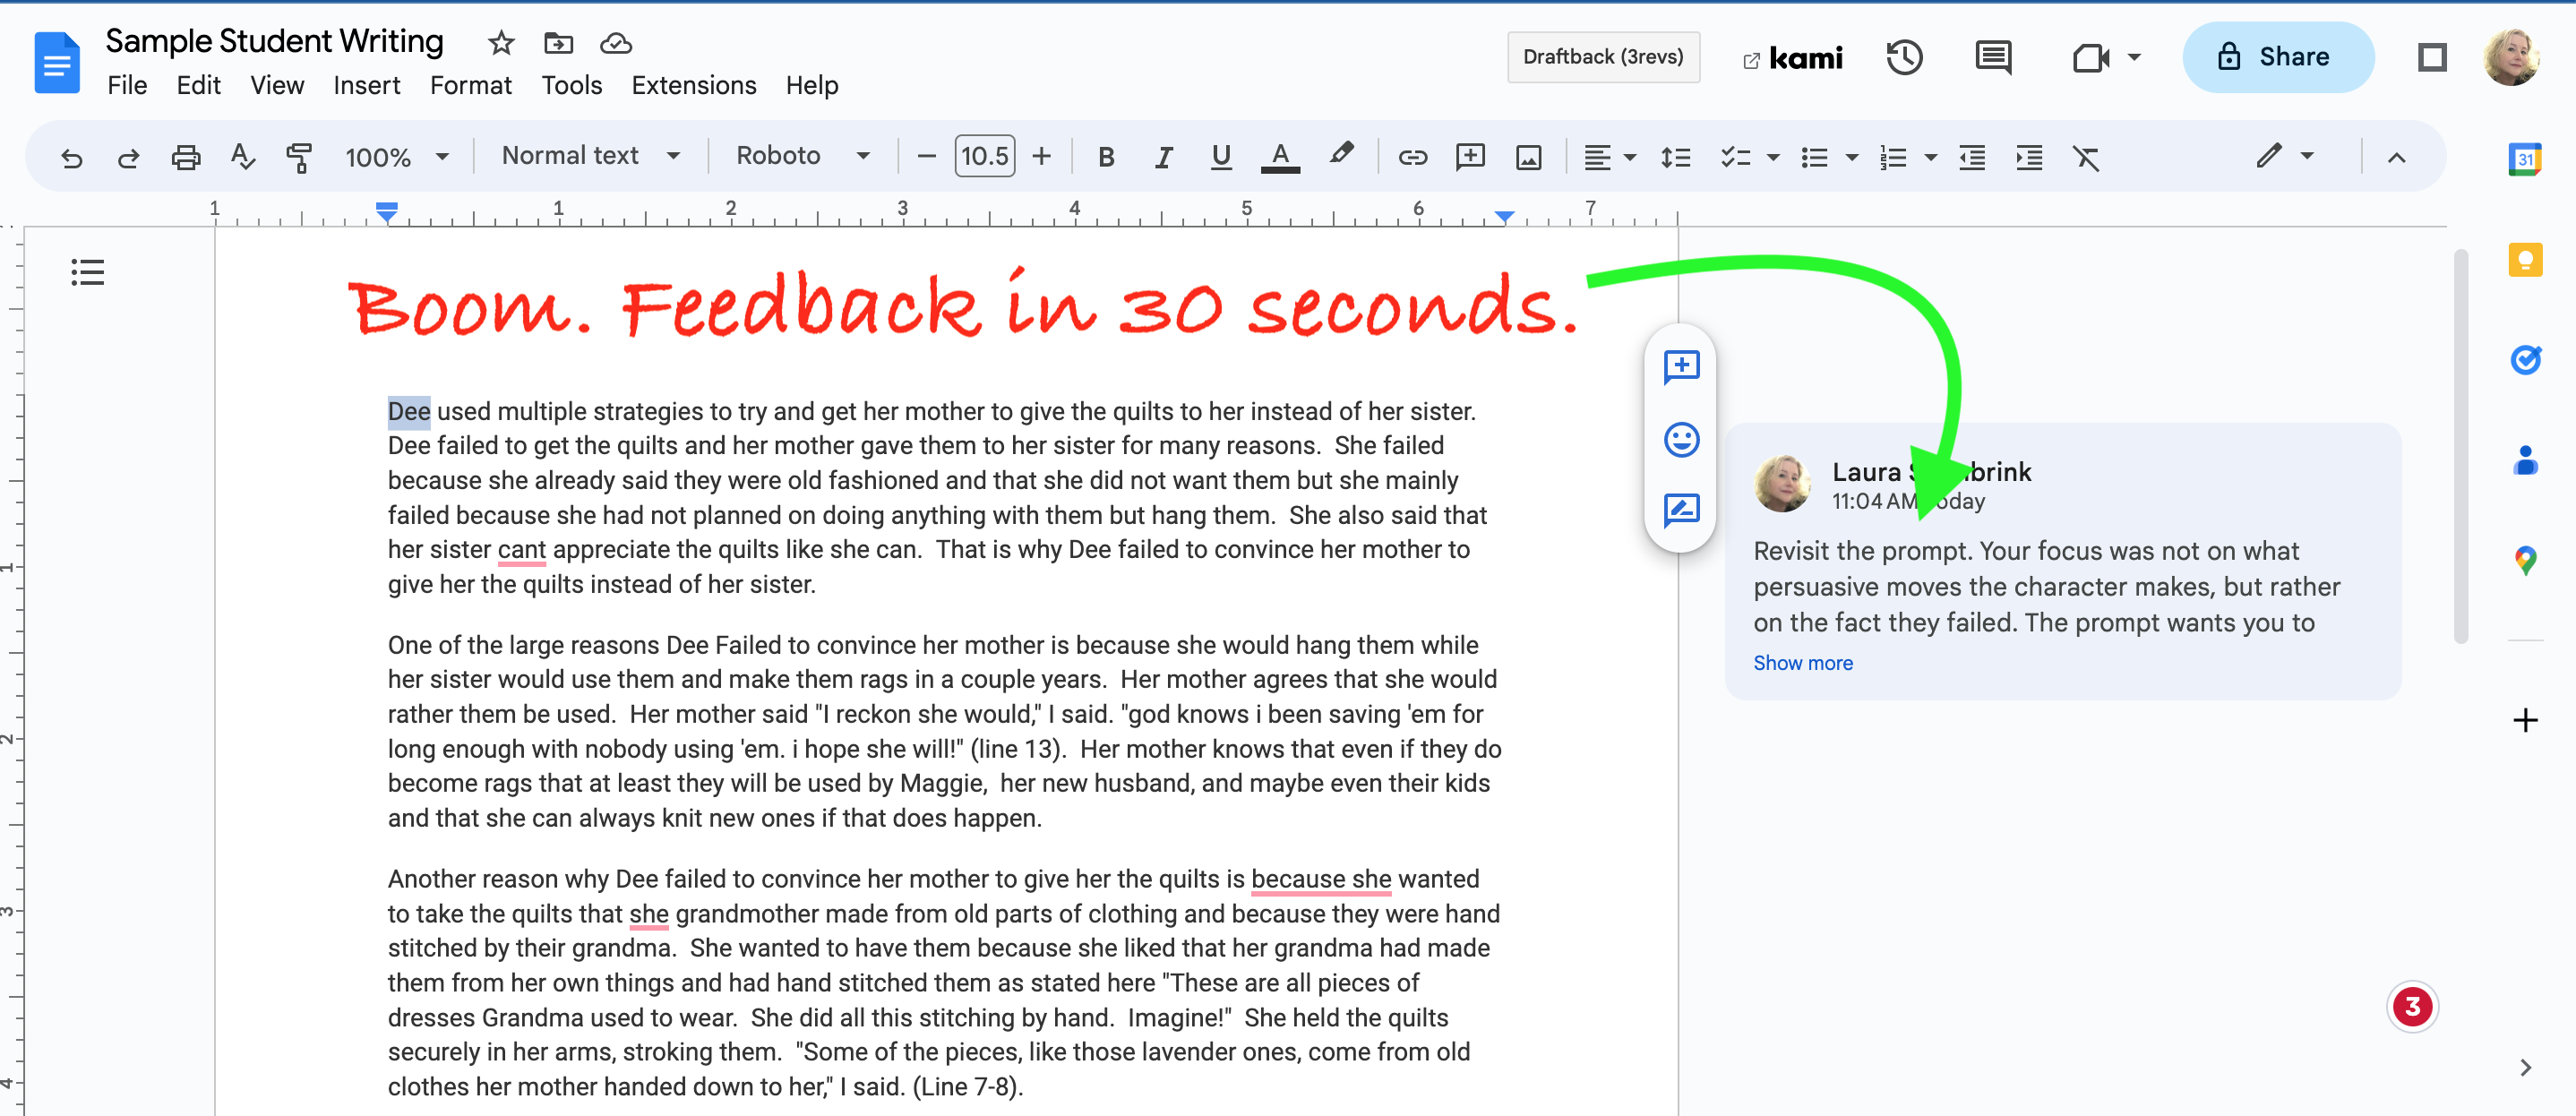The height and width of the screenshot is (1116, 2576).
Task: Toggle bold formatting
Action: click(x=1105, y=157)
